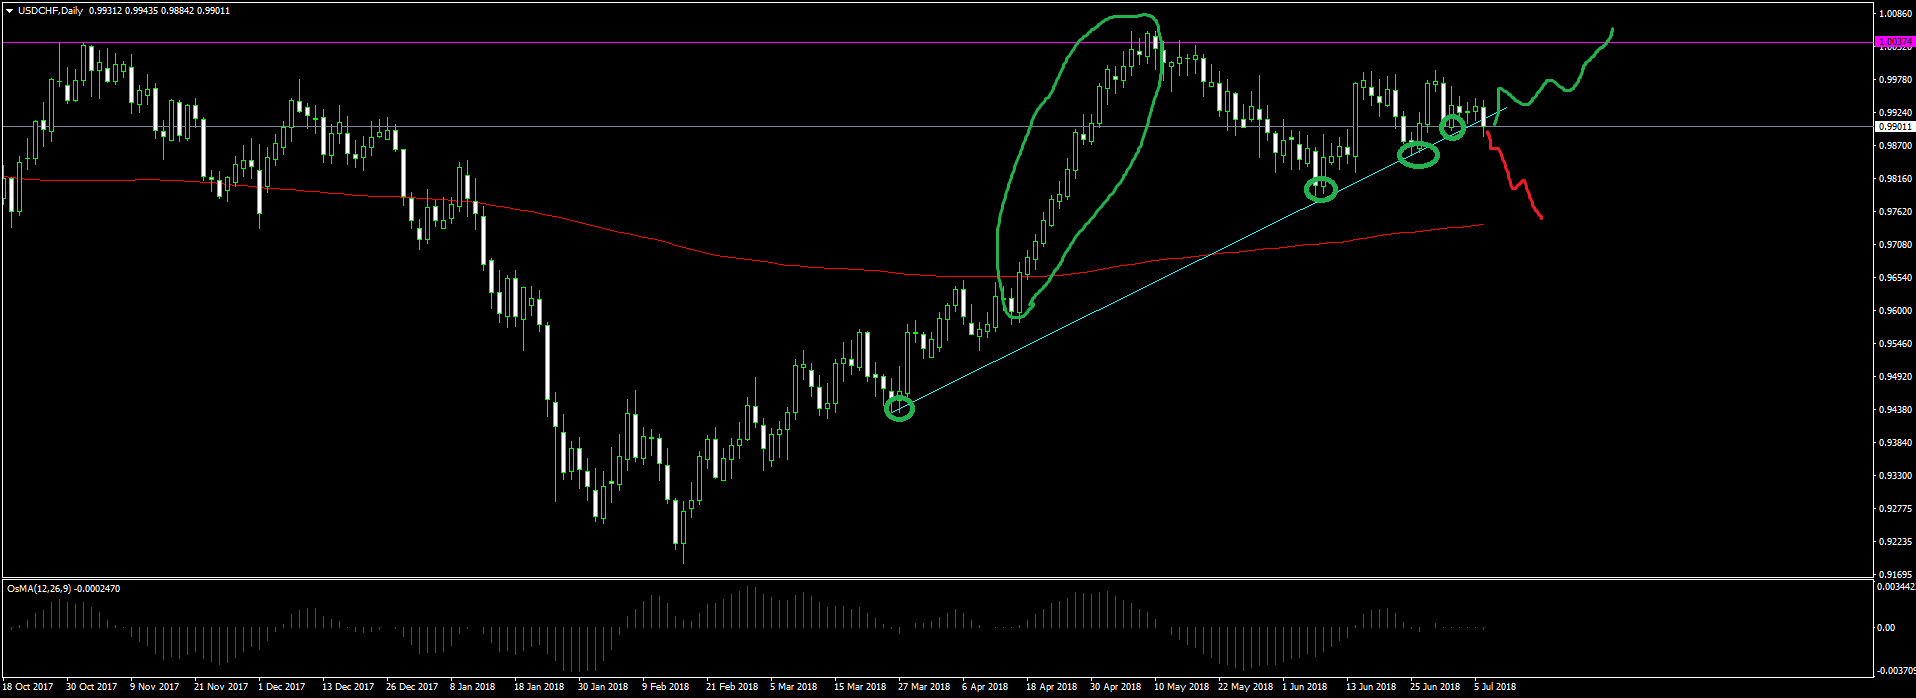
Task: Click price scale value 0.93300
Action: coord(1895,476)
